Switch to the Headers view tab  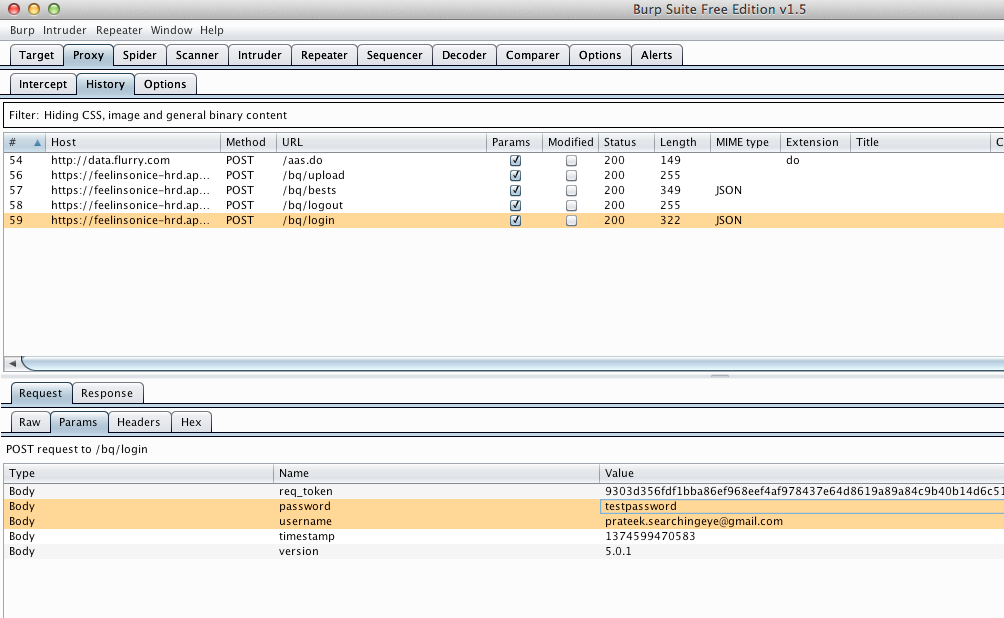click(x=138, y=422)
